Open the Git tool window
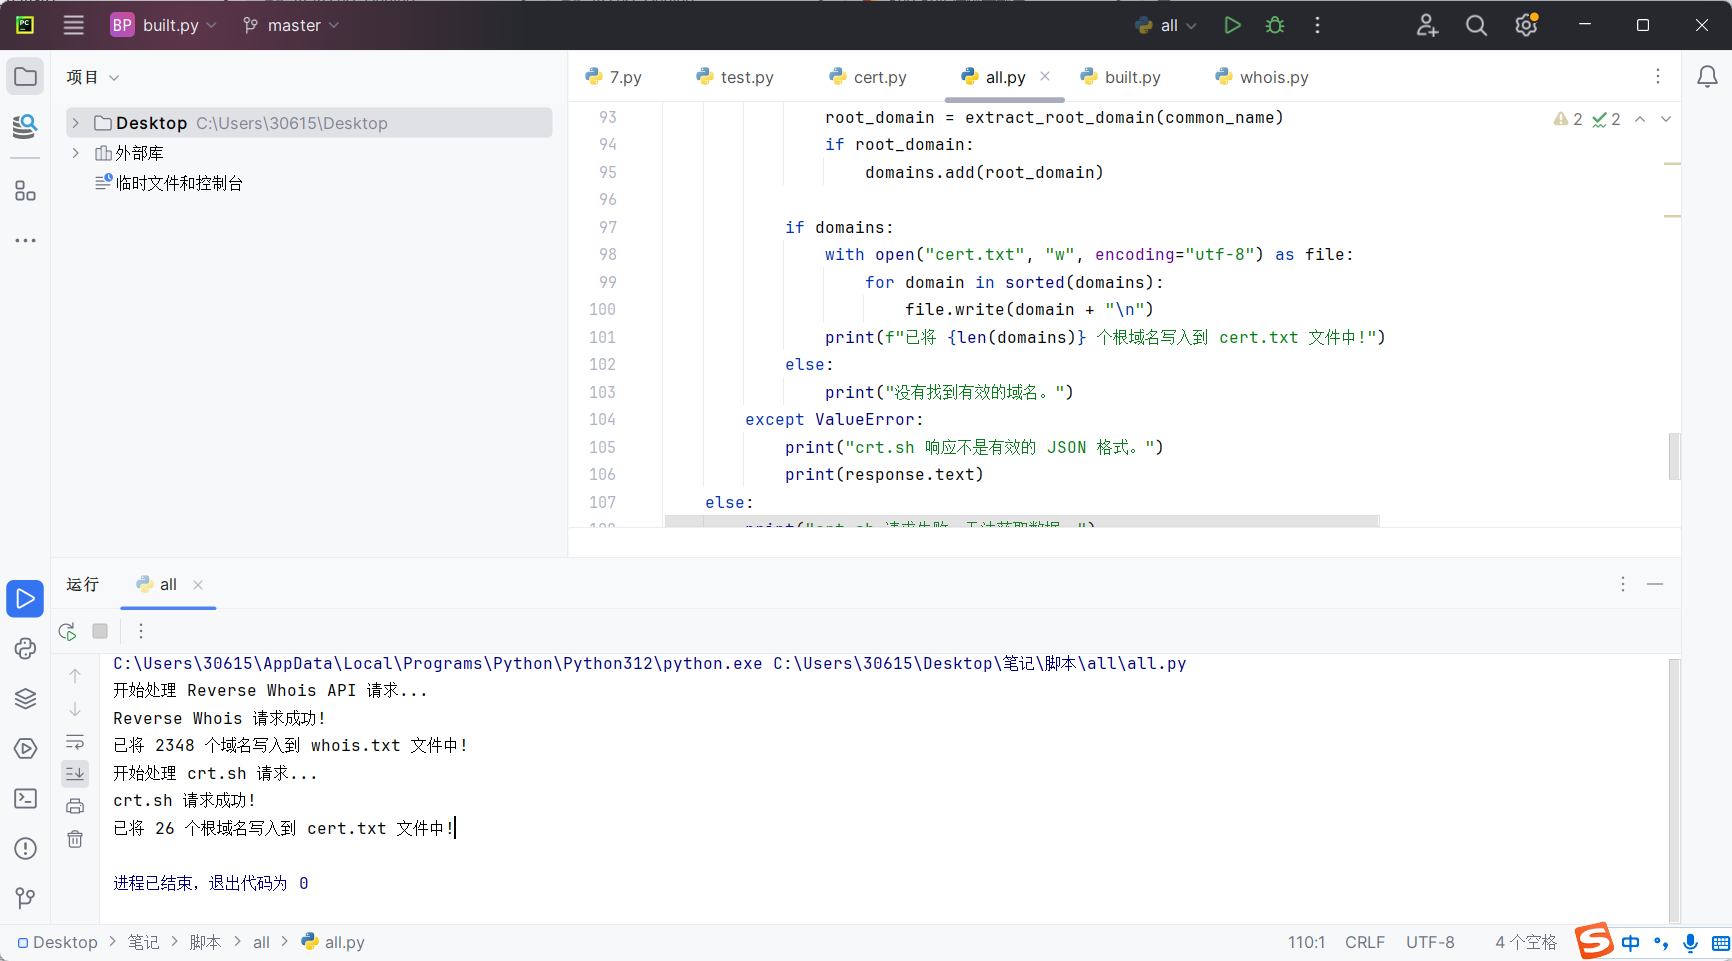This screenshot has height=961, width=1732. [25, 898]
